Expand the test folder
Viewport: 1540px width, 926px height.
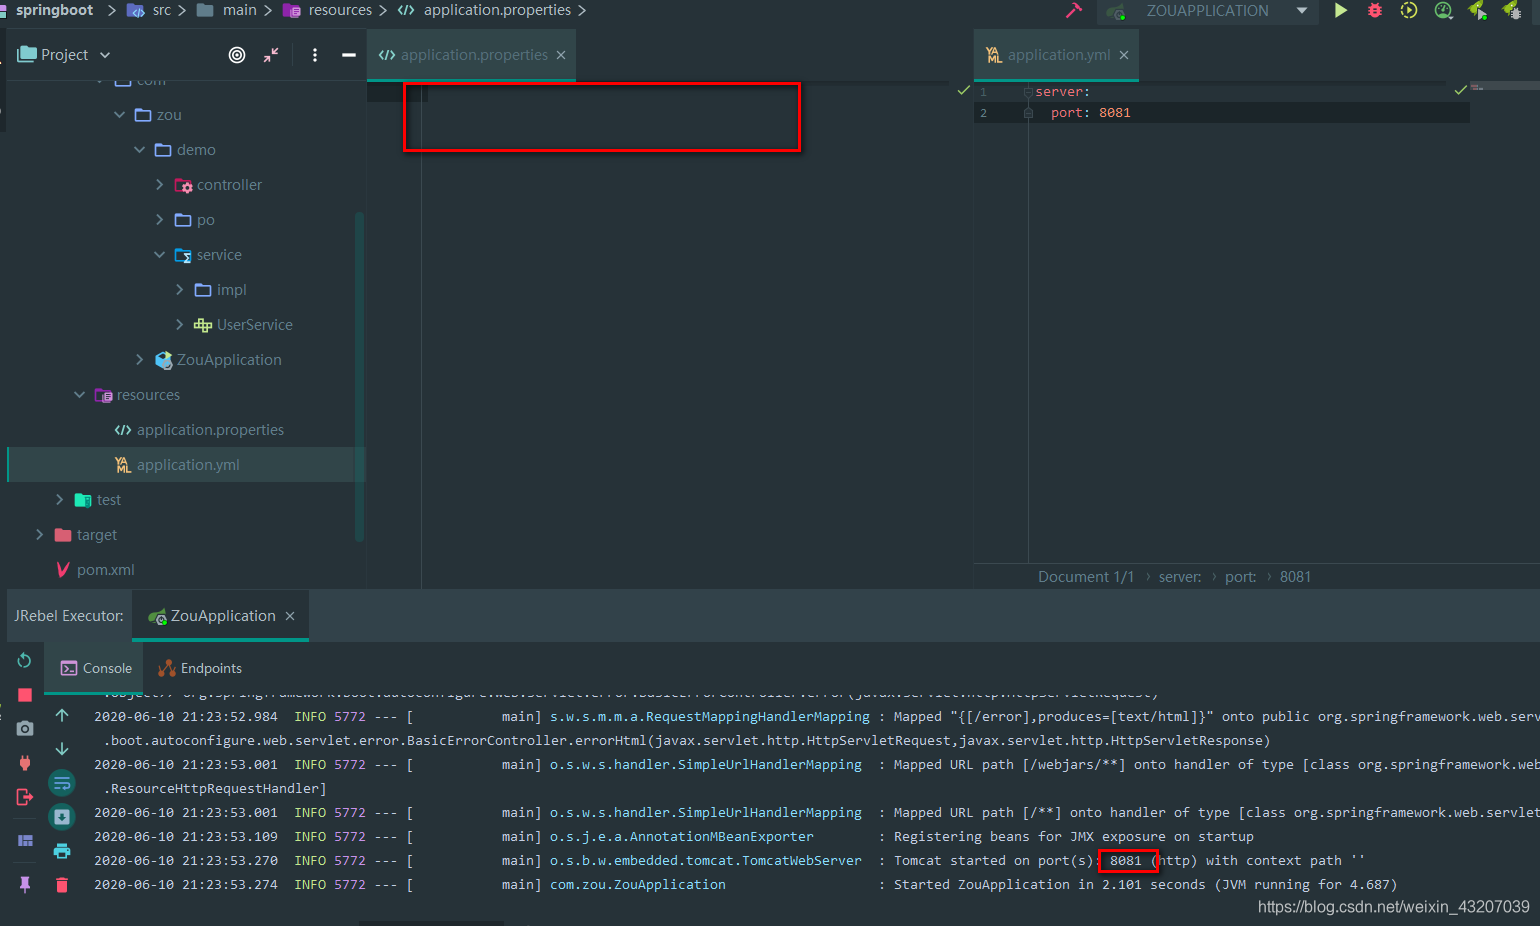tap(60, 500)
